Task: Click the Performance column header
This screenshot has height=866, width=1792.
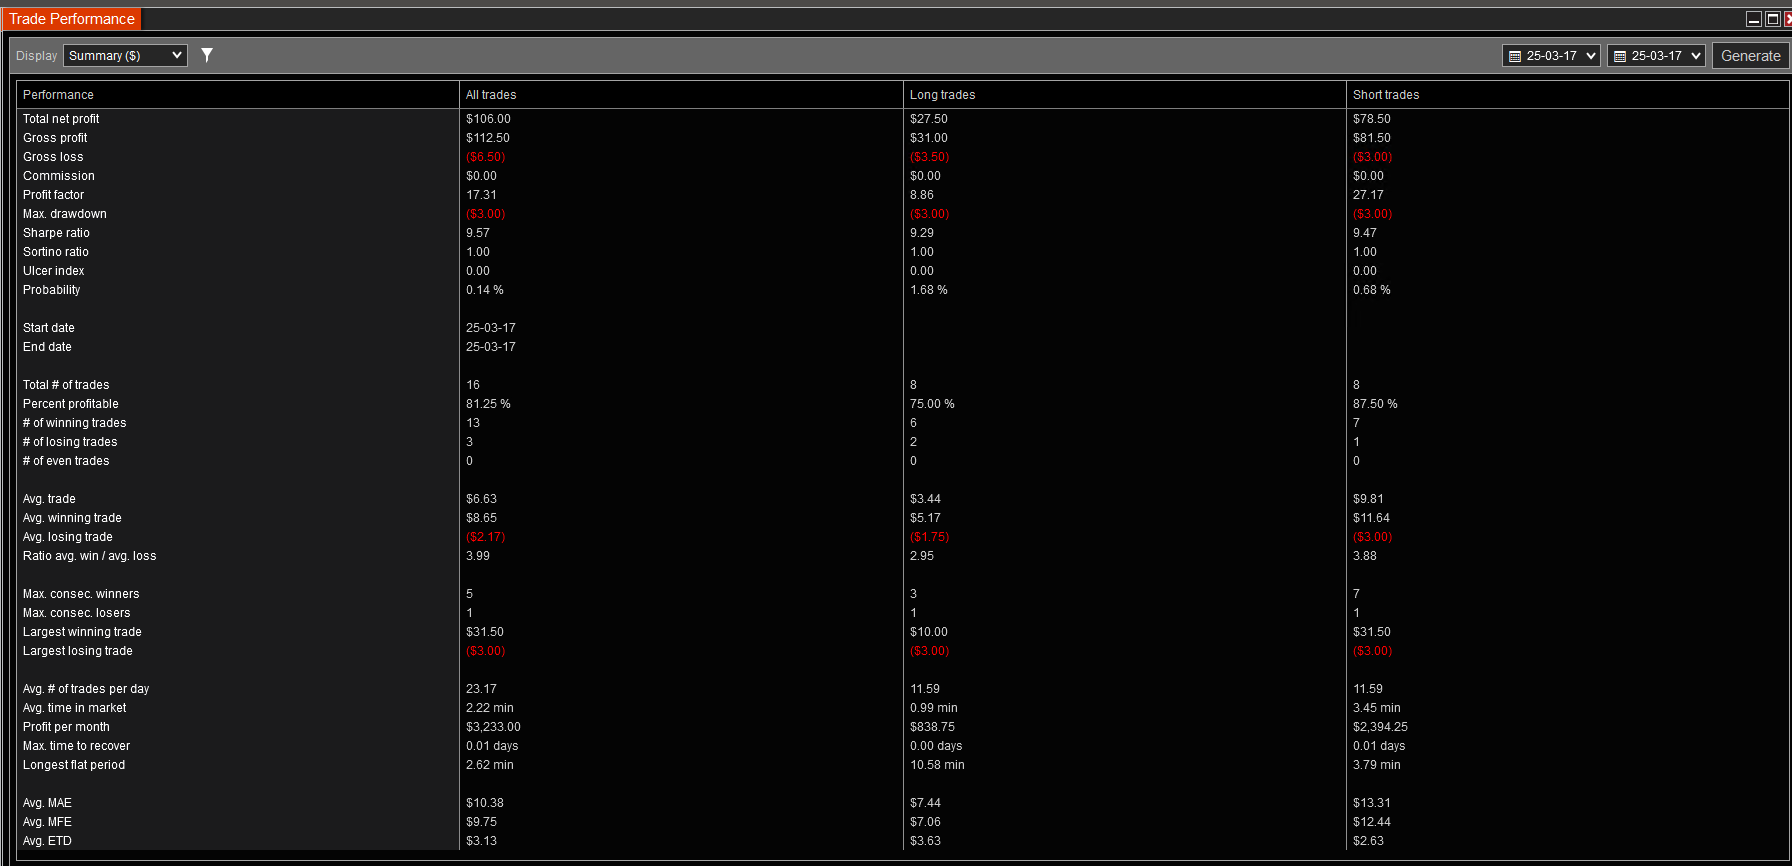Action: tap(58, 95)
